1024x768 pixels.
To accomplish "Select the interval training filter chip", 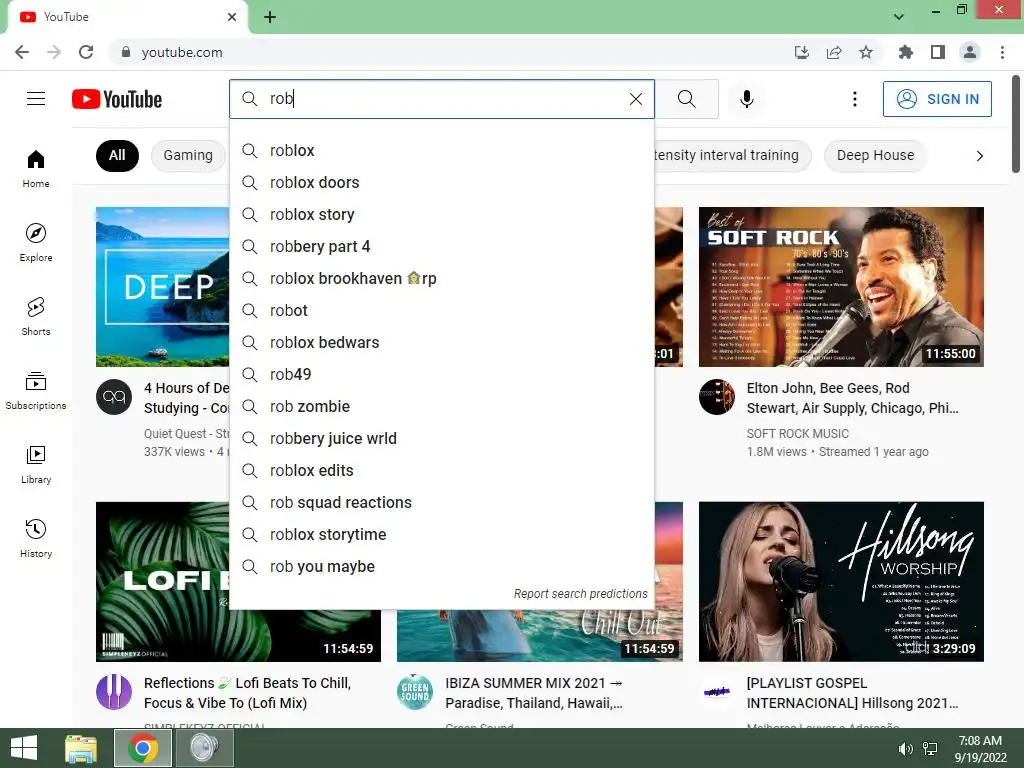I will [732, 155].
